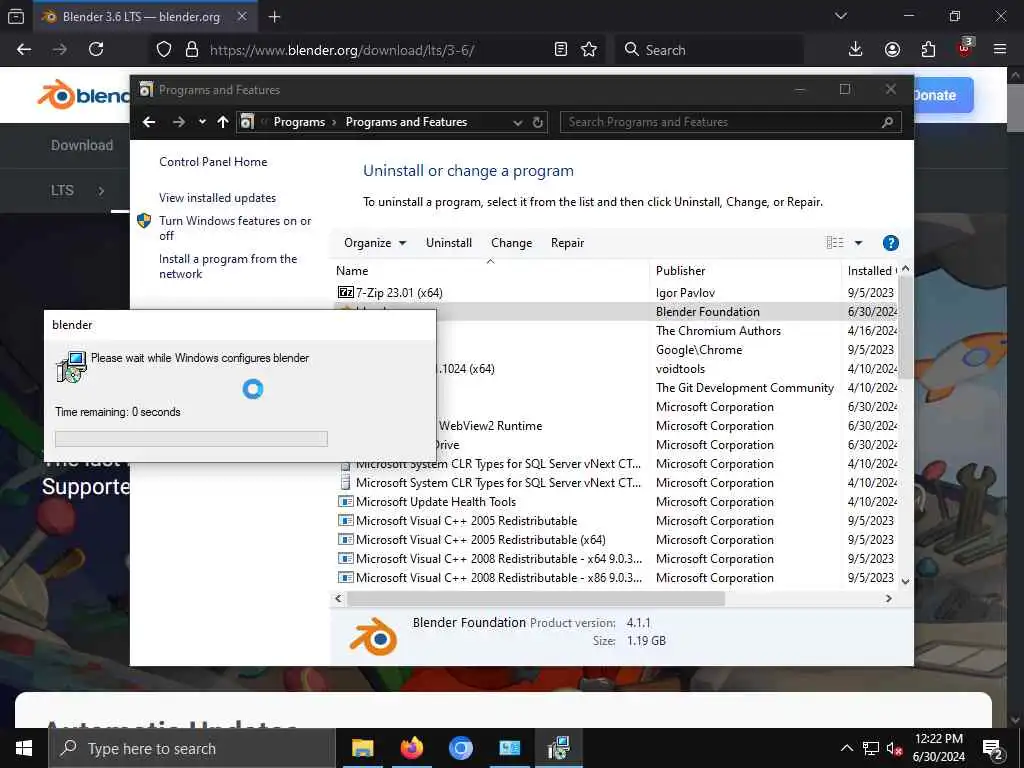This screenshot has height=768, width=1024.
Task: Change view using the view icon
Action: click(835, 243)
